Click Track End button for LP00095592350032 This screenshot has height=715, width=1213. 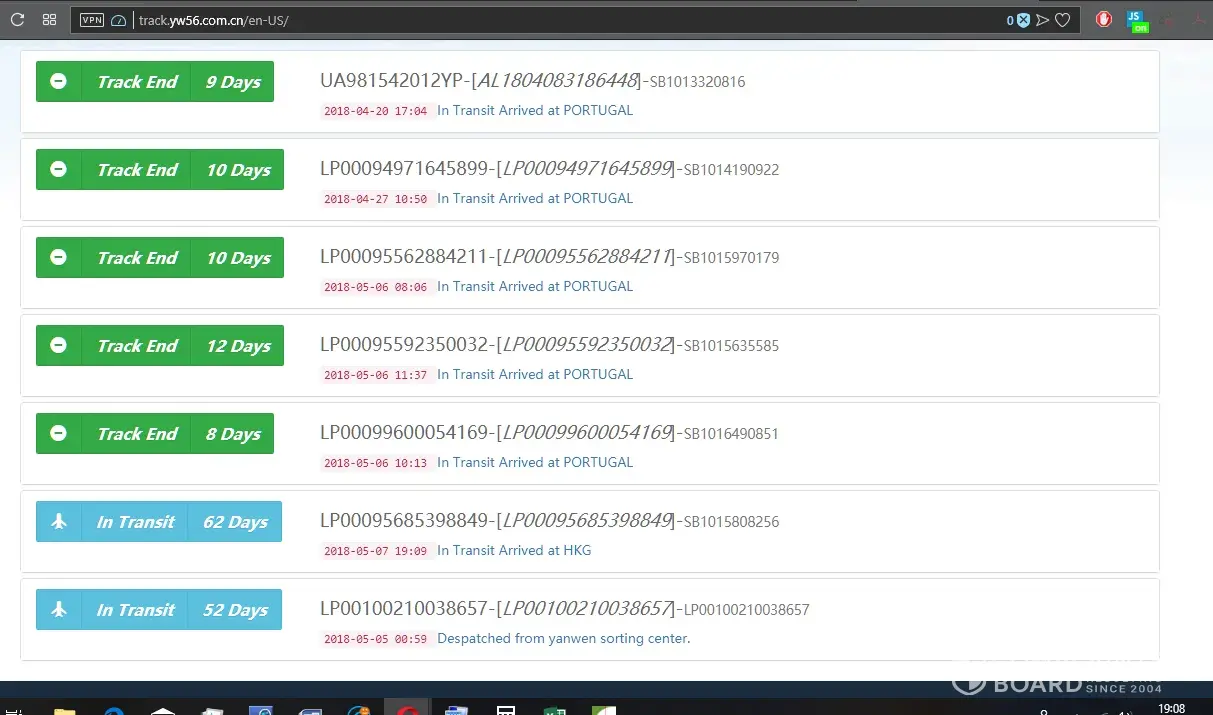pyautogui.click(x=137, y=346)
